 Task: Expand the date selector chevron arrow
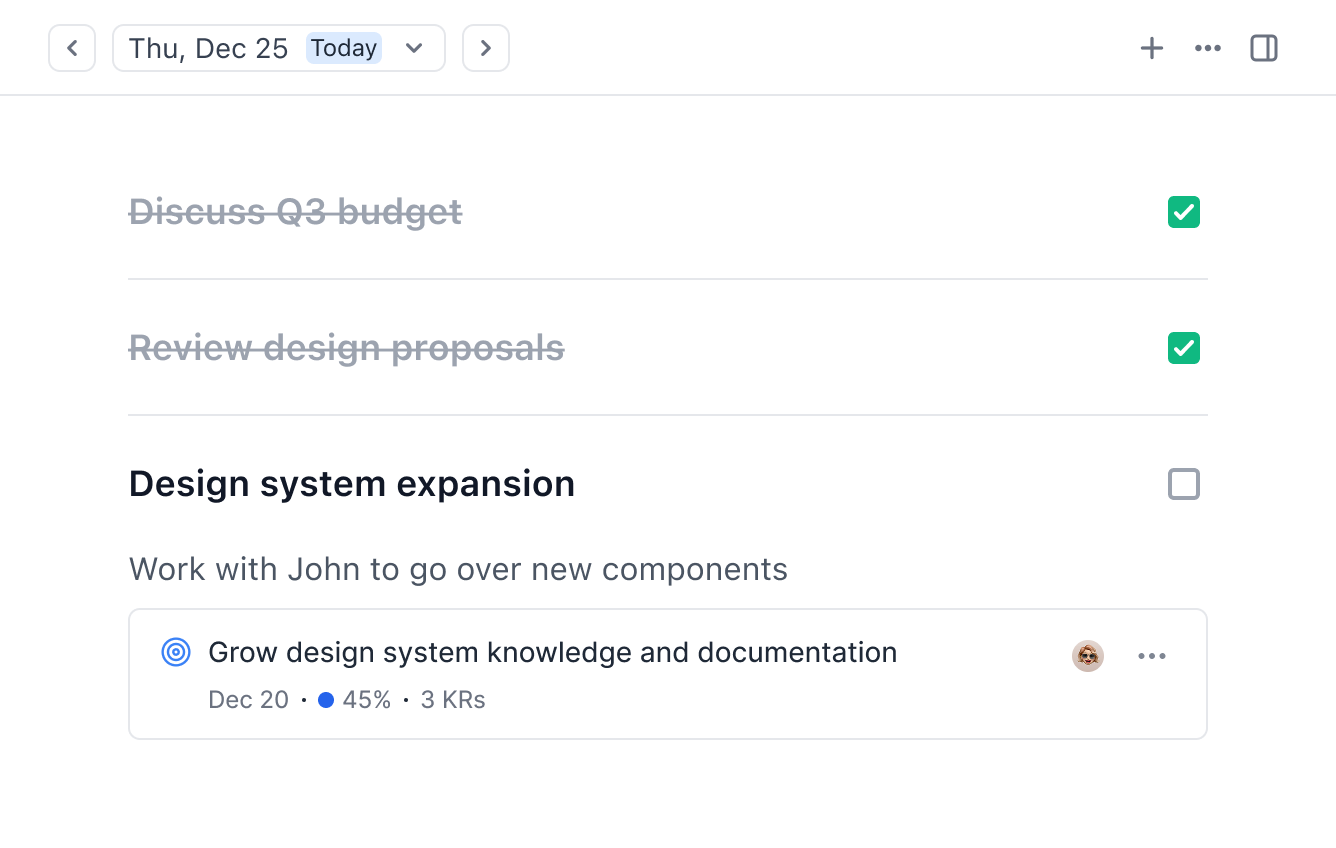(414, 48)
